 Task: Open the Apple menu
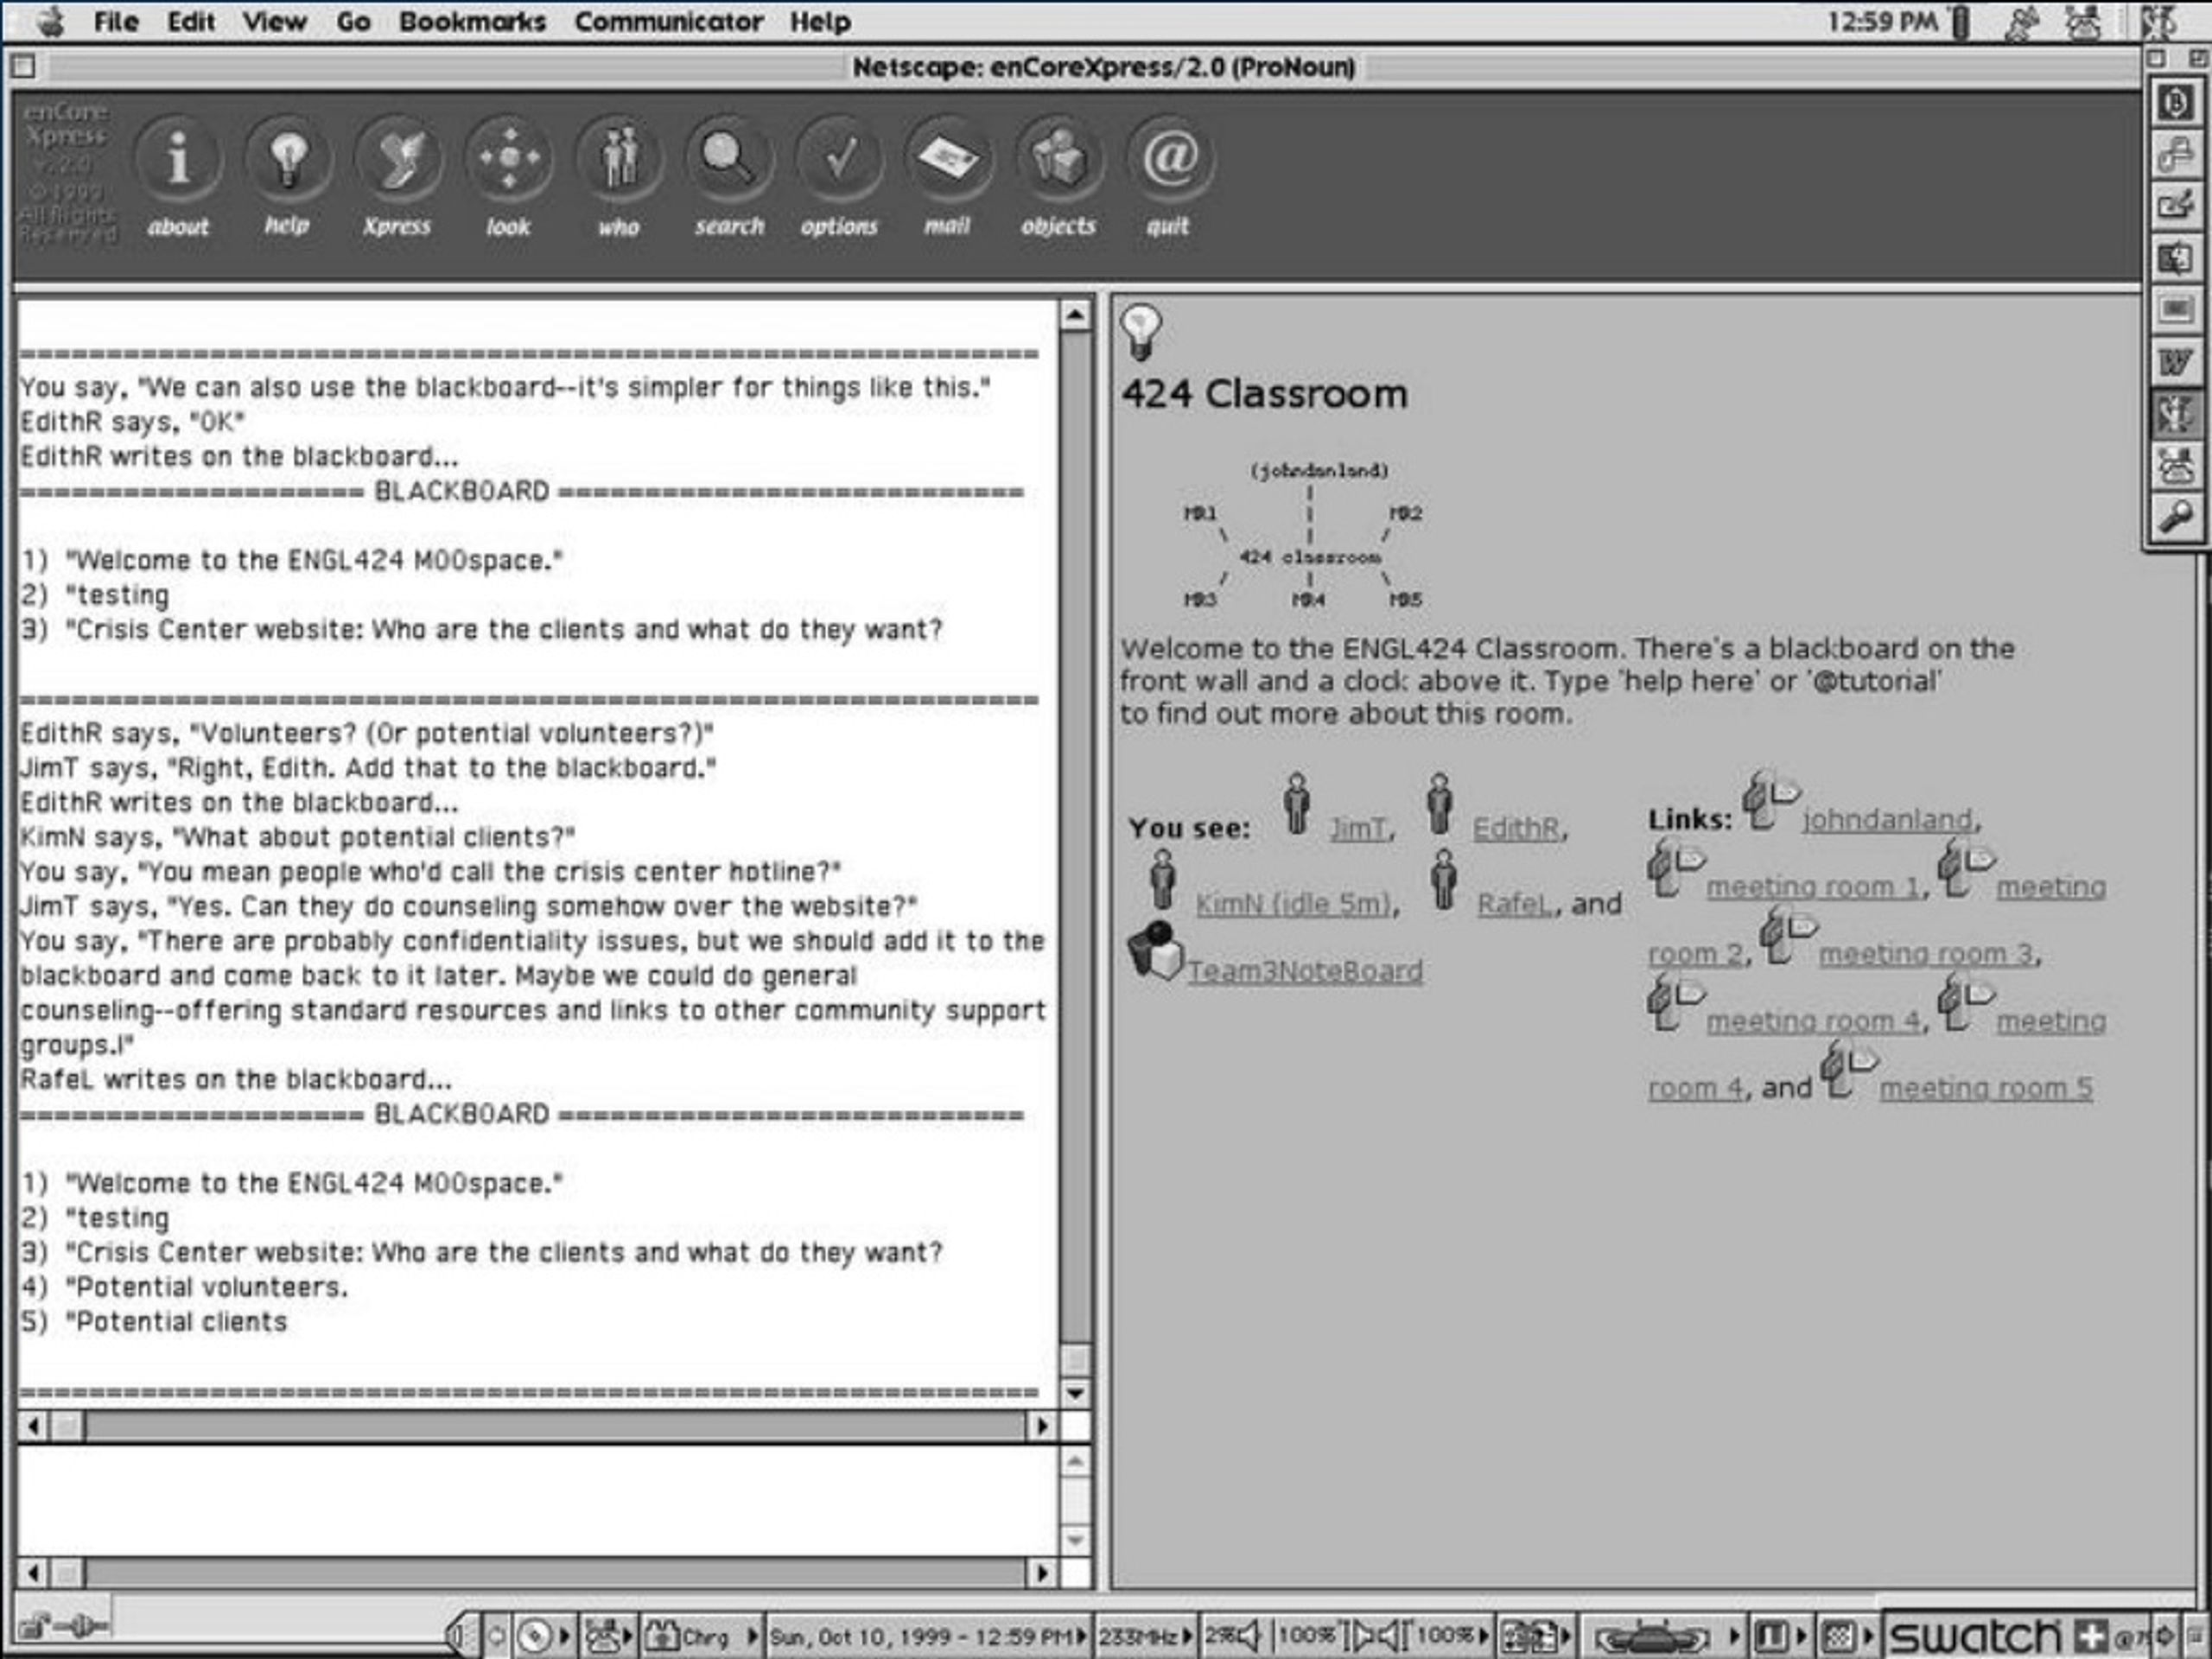[x=49, y=21]
